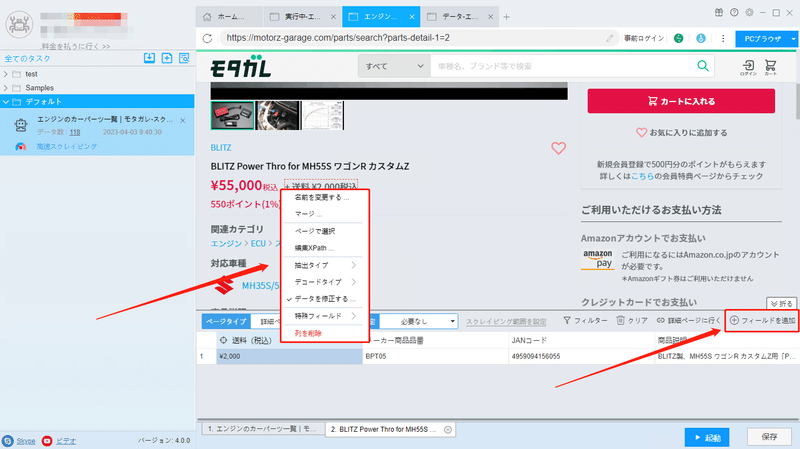Click the blue droplet icon in address bar
The height and width of the screenshot is (449, 800).
click(701, 38)
